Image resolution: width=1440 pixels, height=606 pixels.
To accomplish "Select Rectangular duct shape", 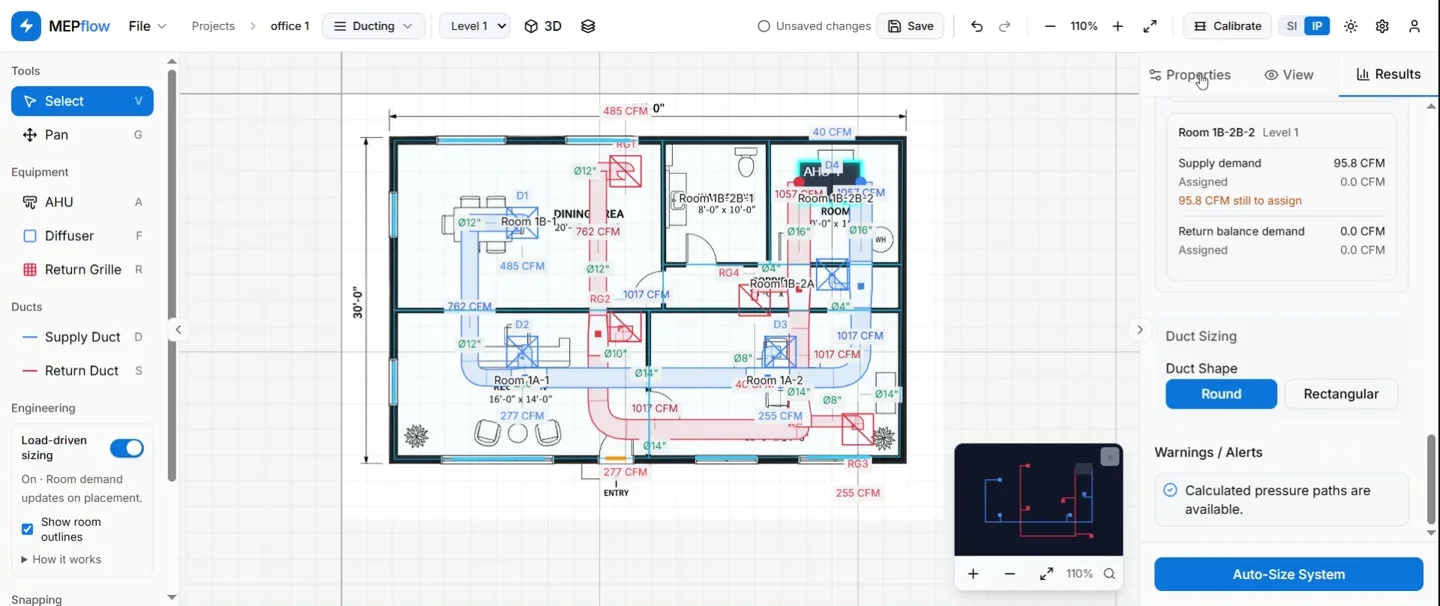I will 1341,394.
